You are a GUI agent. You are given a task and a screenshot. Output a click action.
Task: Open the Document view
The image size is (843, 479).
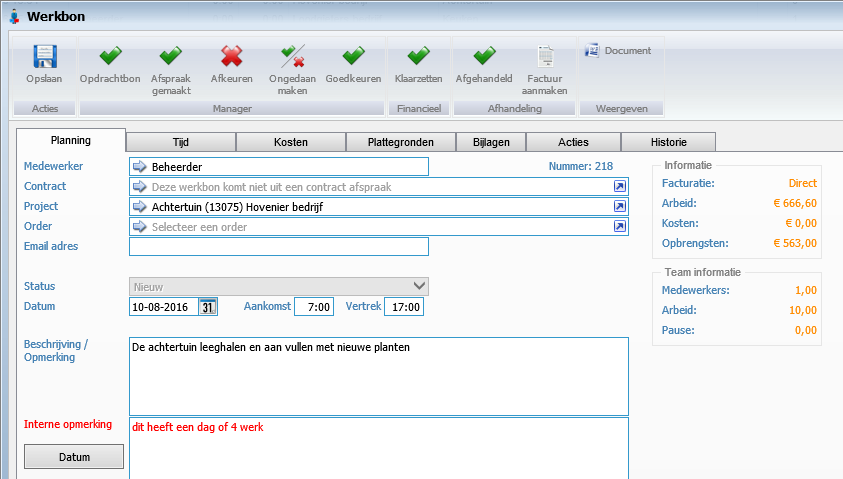coord(618,51)
